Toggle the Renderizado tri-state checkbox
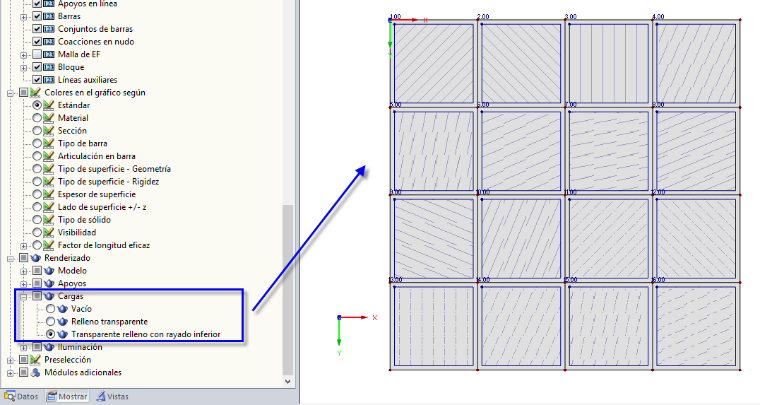 tap(23, 258)
